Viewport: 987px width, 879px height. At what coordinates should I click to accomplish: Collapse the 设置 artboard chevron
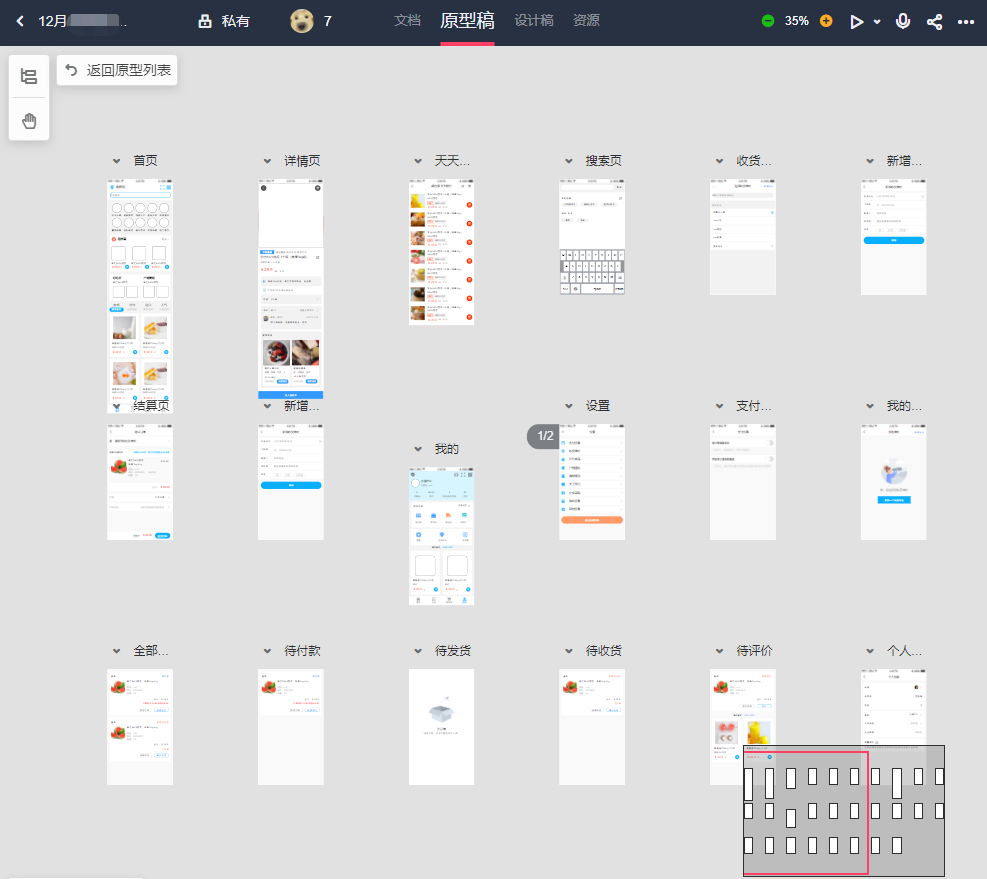(569, 406)
